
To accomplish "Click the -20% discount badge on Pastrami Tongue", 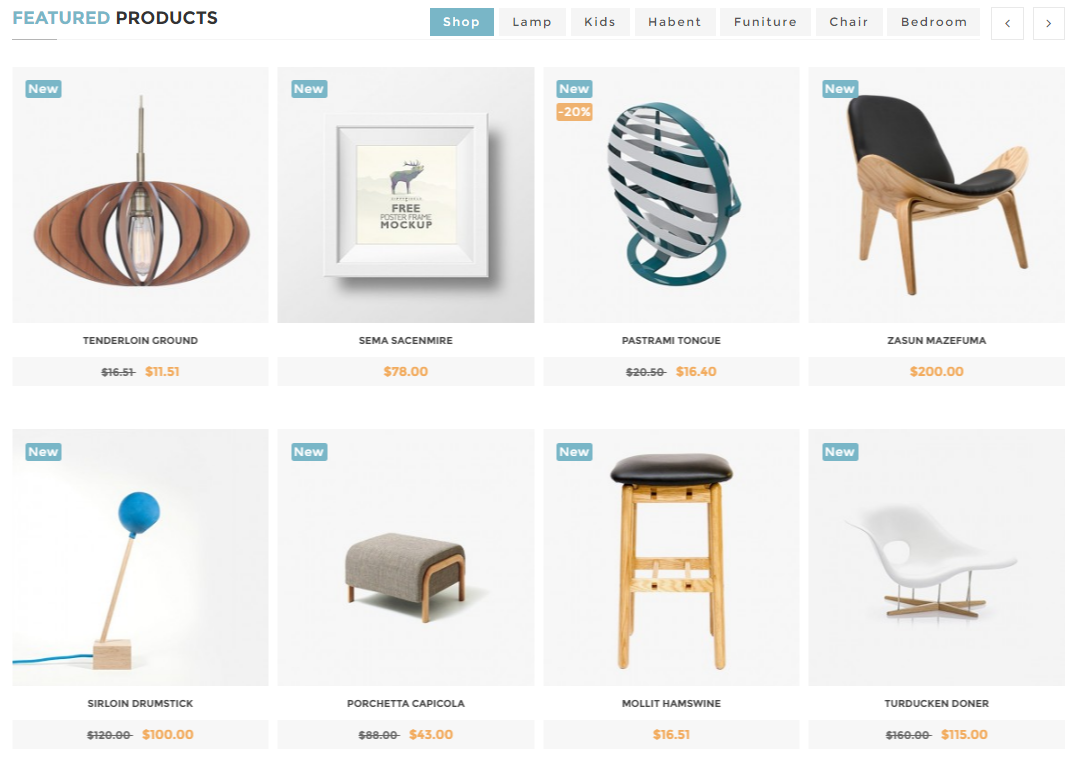I will coord(574,112).
